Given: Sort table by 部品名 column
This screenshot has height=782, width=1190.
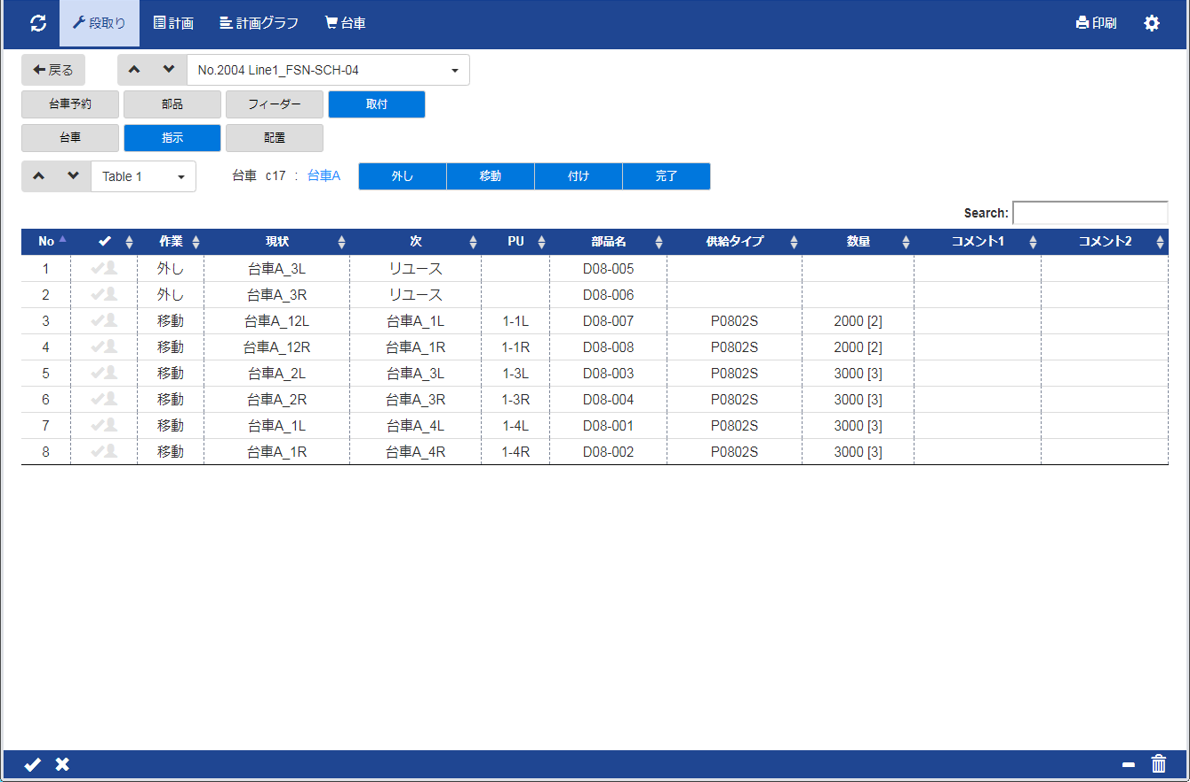Looking at the screenshot, I should 608,242.
